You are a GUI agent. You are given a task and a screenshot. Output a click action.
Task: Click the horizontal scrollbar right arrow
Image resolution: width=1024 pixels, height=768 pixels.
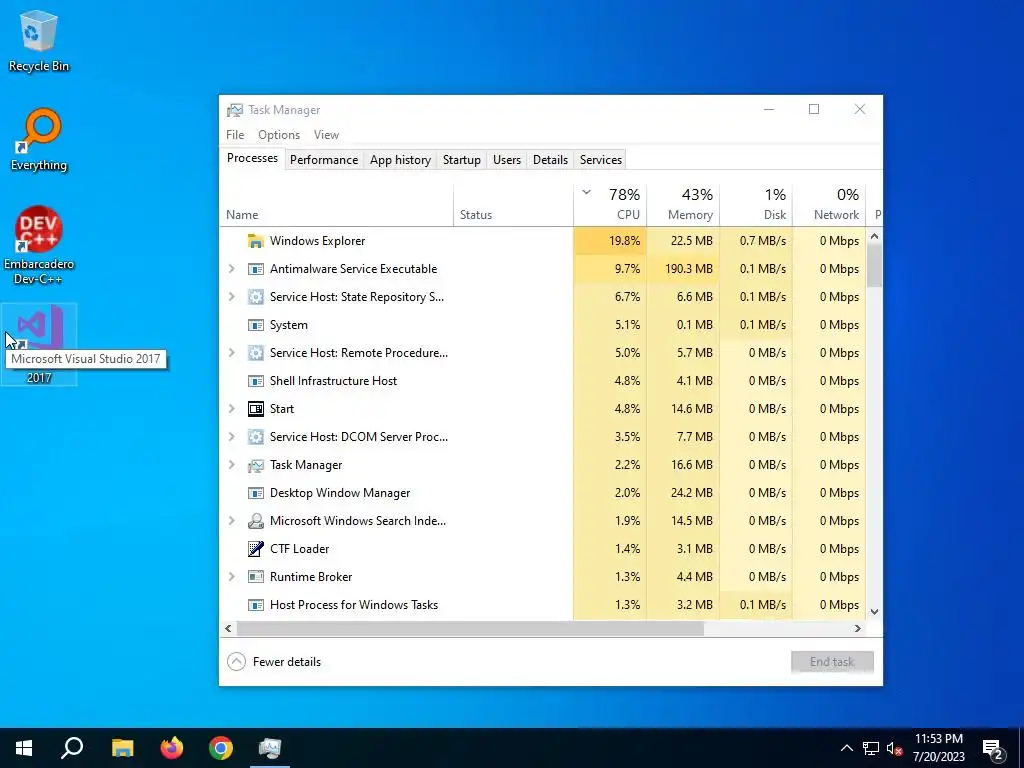tap(858, 629)
